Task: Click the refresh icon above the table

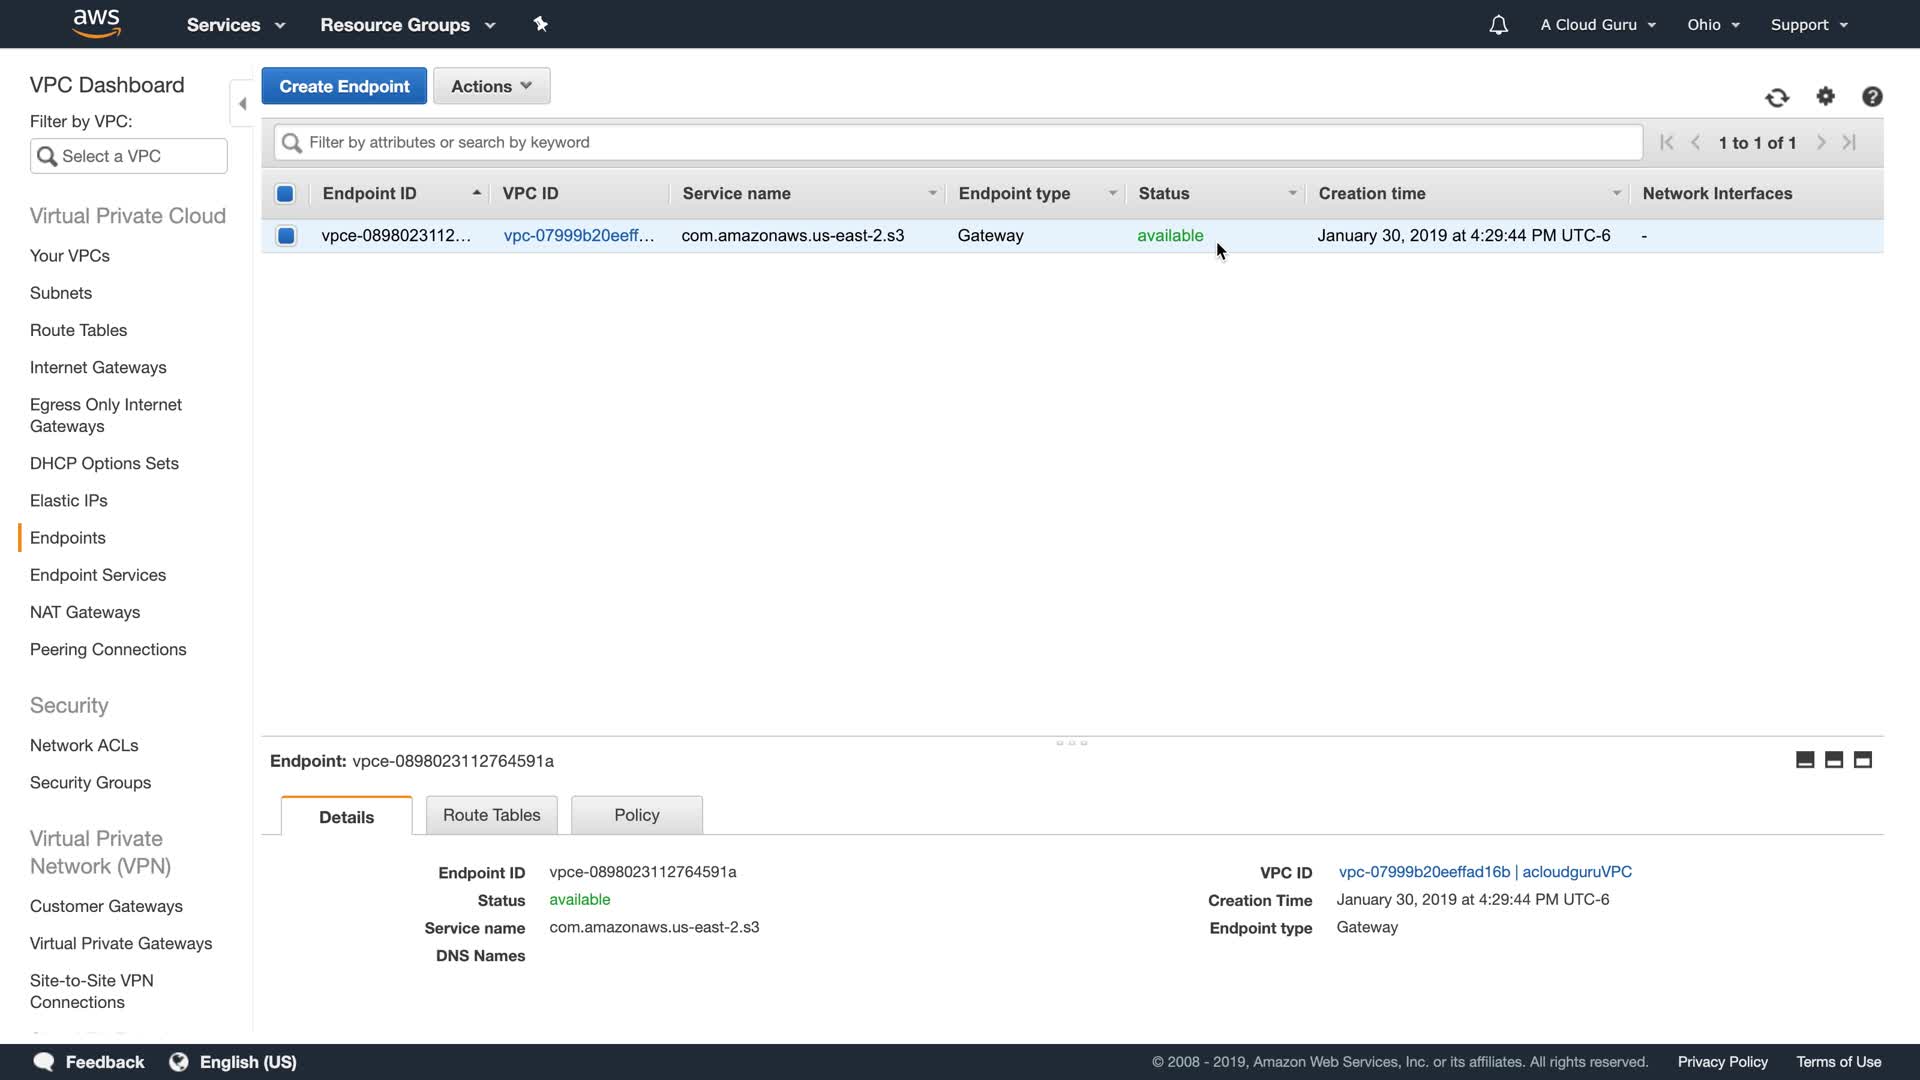Action: (x=1777, y=97)
